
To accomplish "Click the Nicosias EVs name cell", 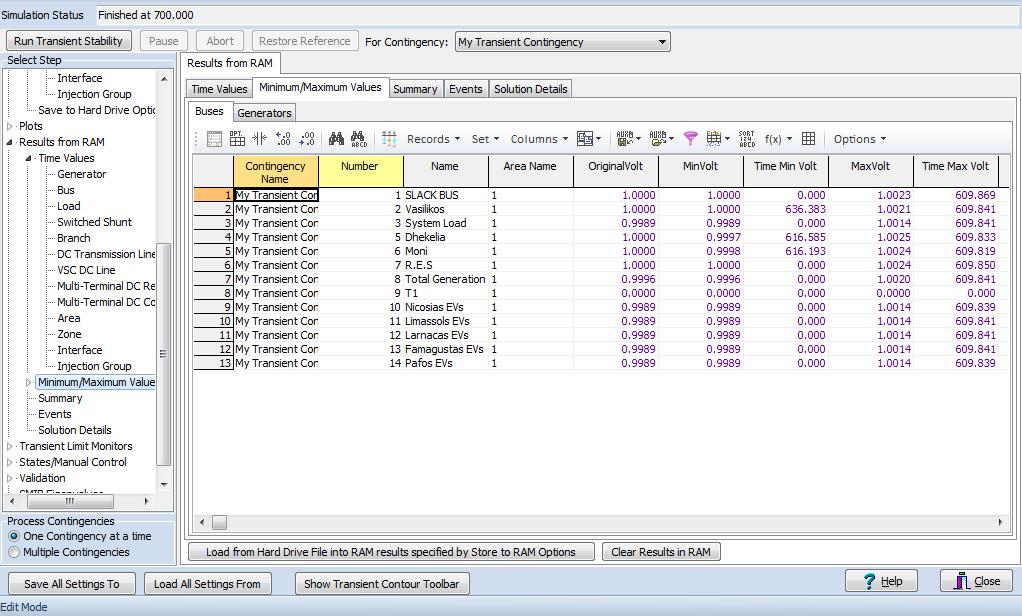I will tap(446, 307).
